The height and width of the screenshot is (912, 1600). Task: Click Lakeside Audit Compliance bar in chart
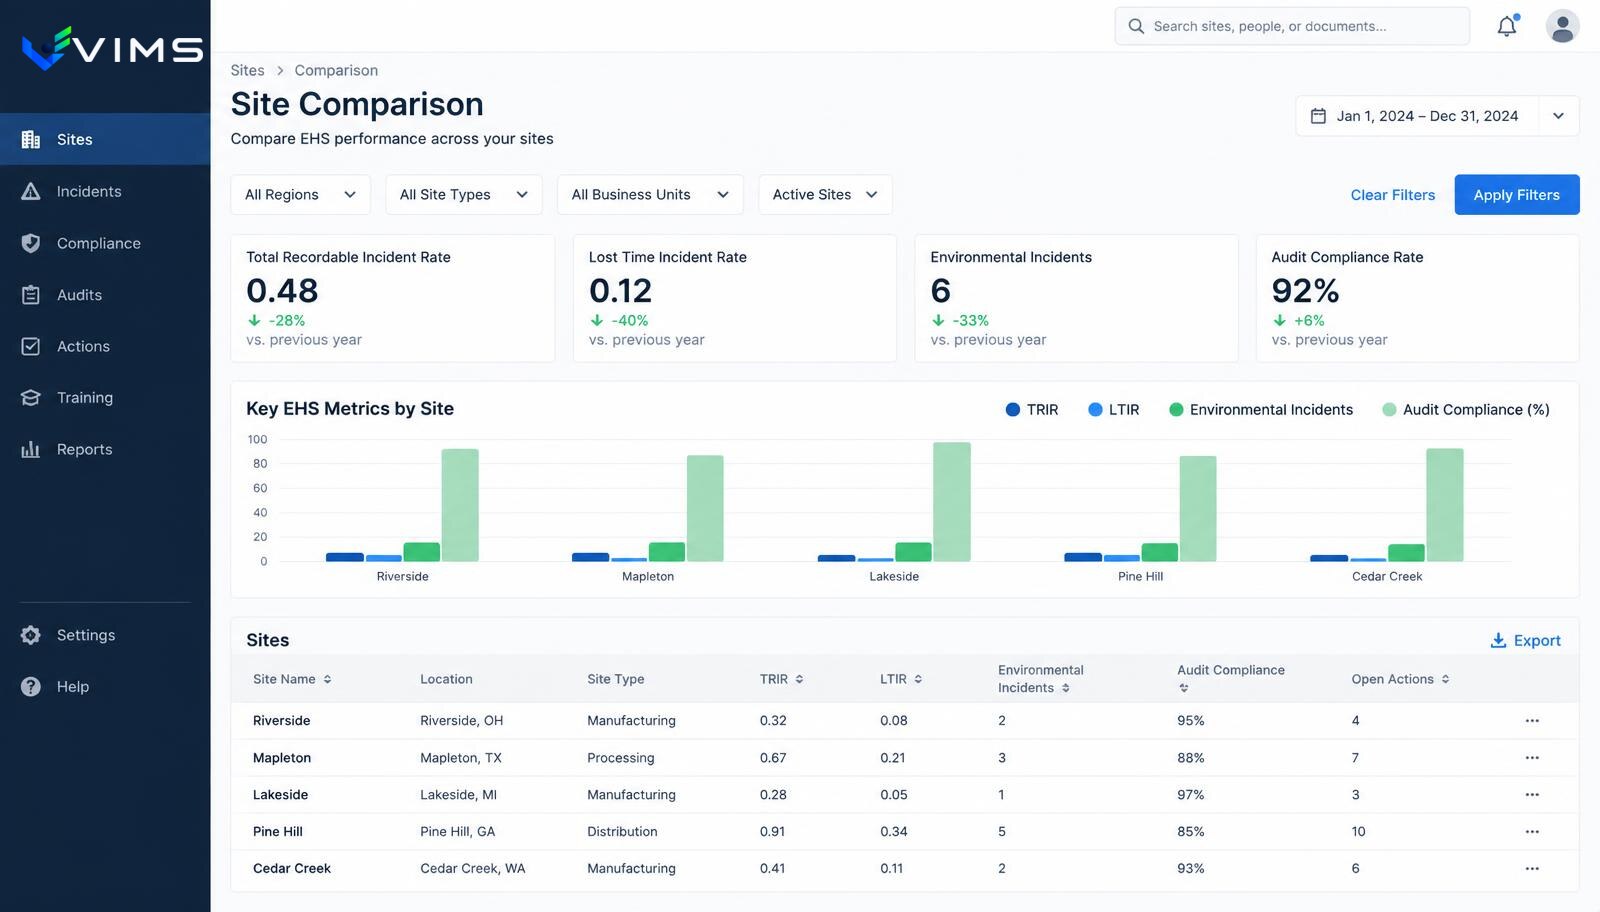tap(951, 502)
